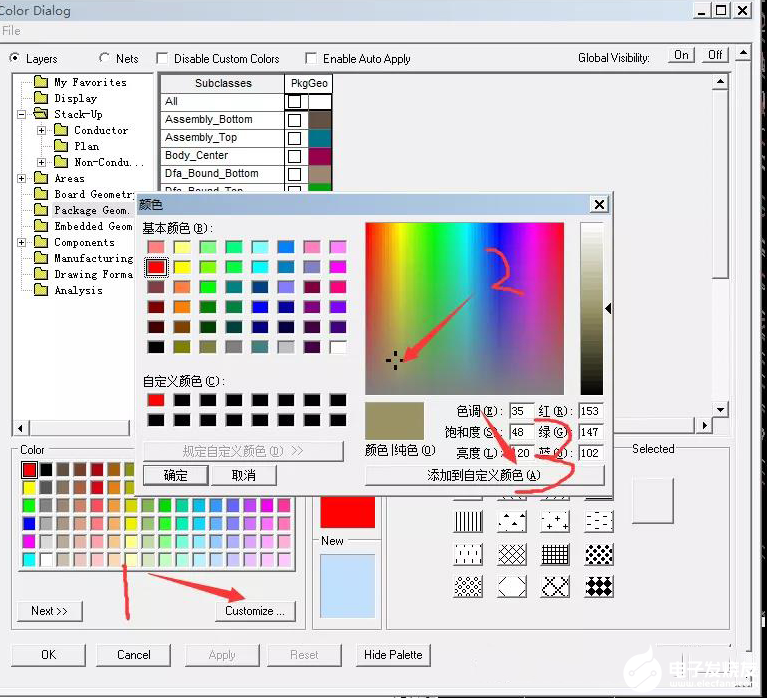Select the cyan swatch in palette's bottom row
Viewport: 768px width, 699px height.
click(29, 559)
